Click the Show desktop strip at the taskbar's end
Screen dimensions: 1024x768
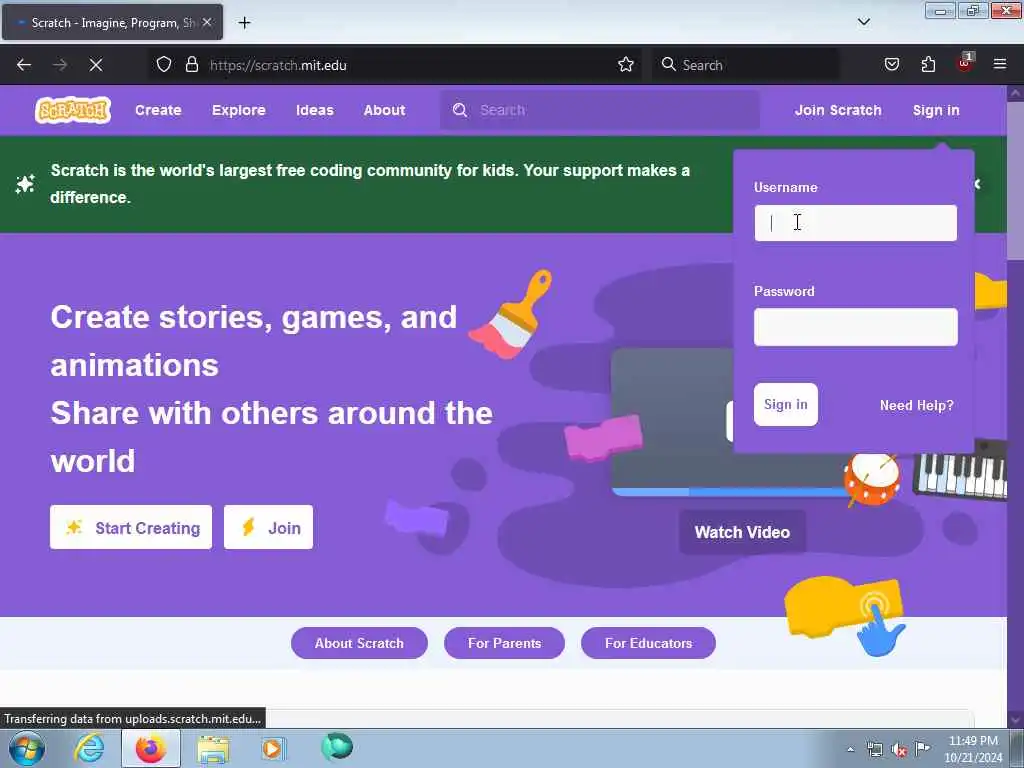pos(1018,749)
